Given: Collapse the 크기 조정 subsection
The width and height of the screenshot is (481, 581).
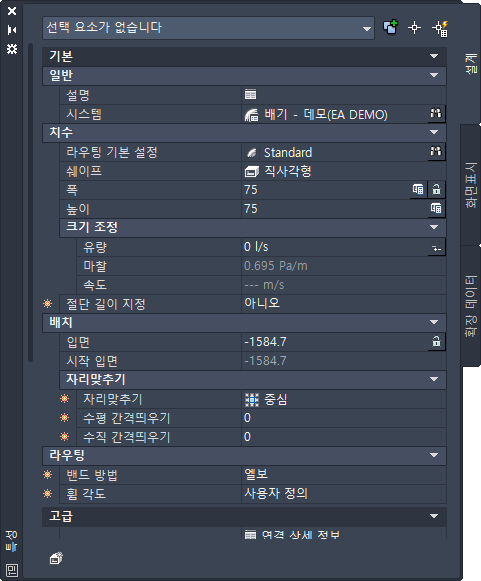Looking at the screenshot, I should (x=434, y=227).
